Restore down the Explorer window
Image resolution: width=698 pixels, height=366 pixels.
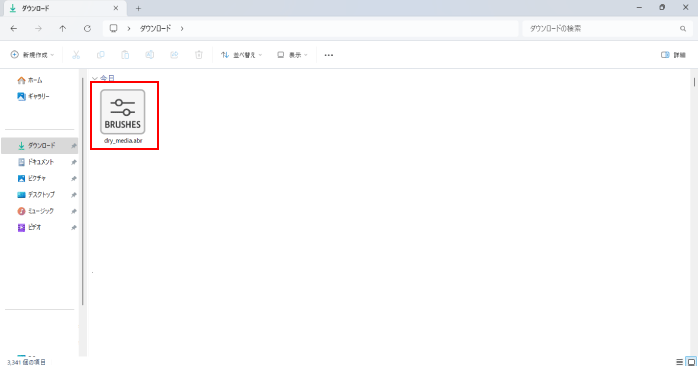tap(662, 8)
